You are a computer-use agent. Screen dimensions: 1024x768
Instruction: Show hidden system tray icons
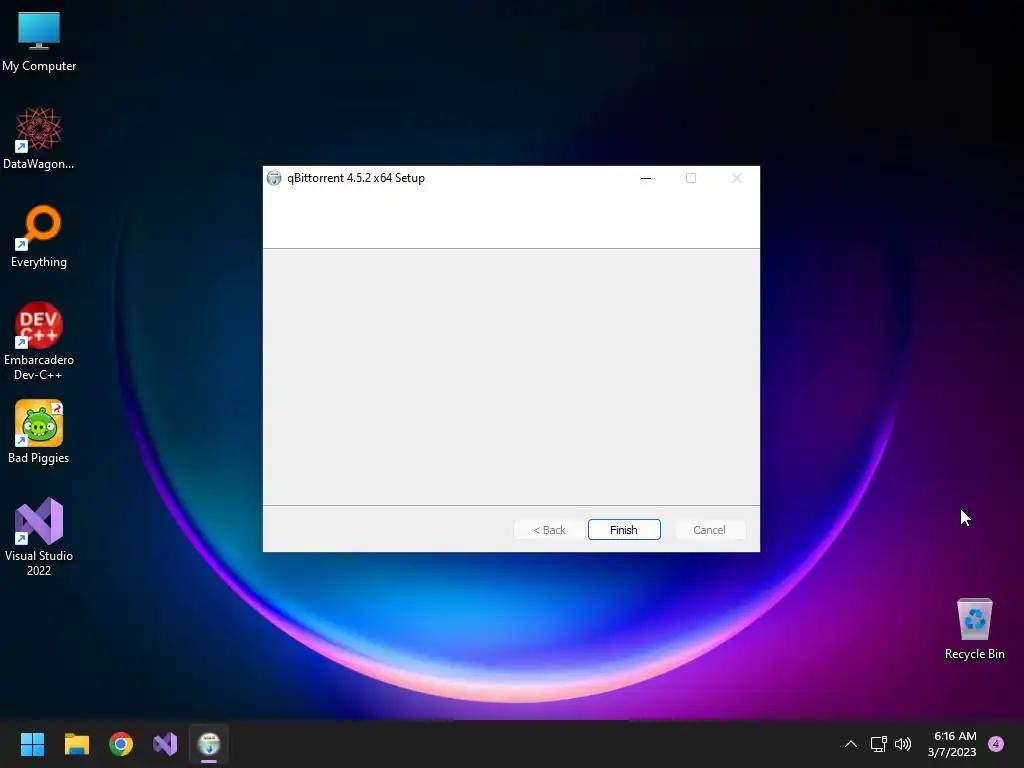pyautogui.click(x=851, y=744)
